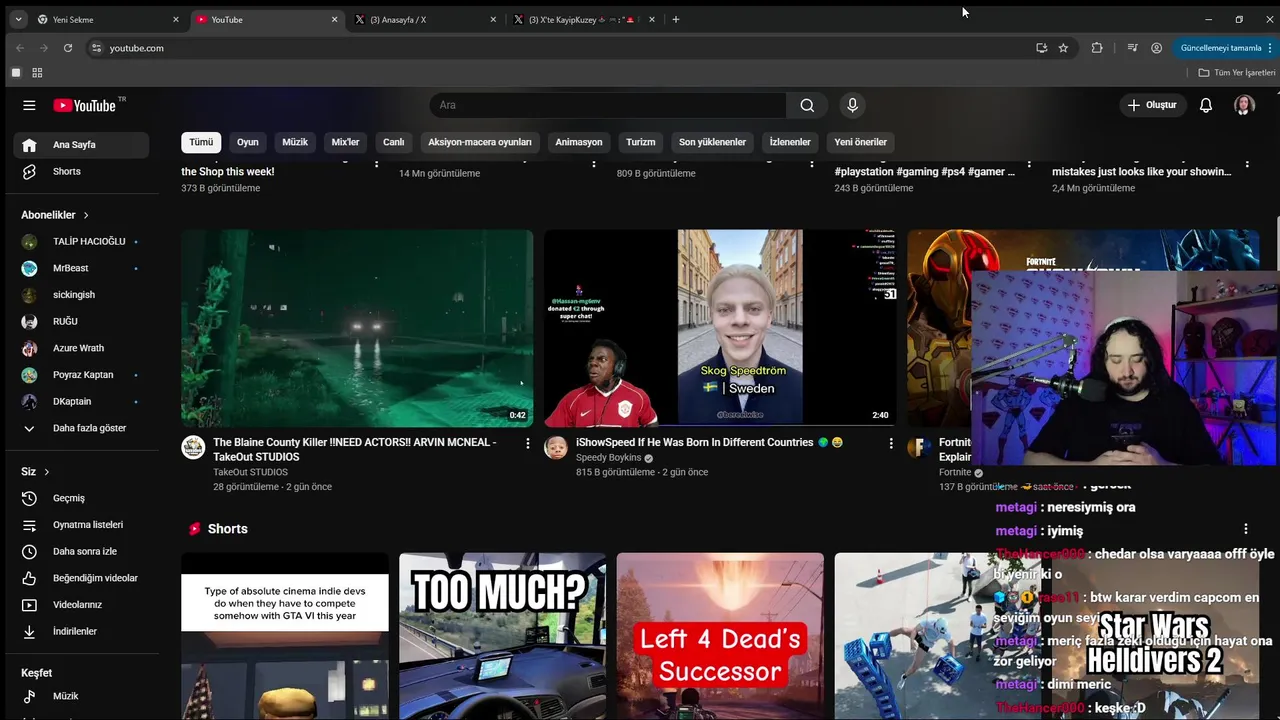Open DKaptain channel subscription
Viewport: 1280px width, 720px height.
point(81,402)
